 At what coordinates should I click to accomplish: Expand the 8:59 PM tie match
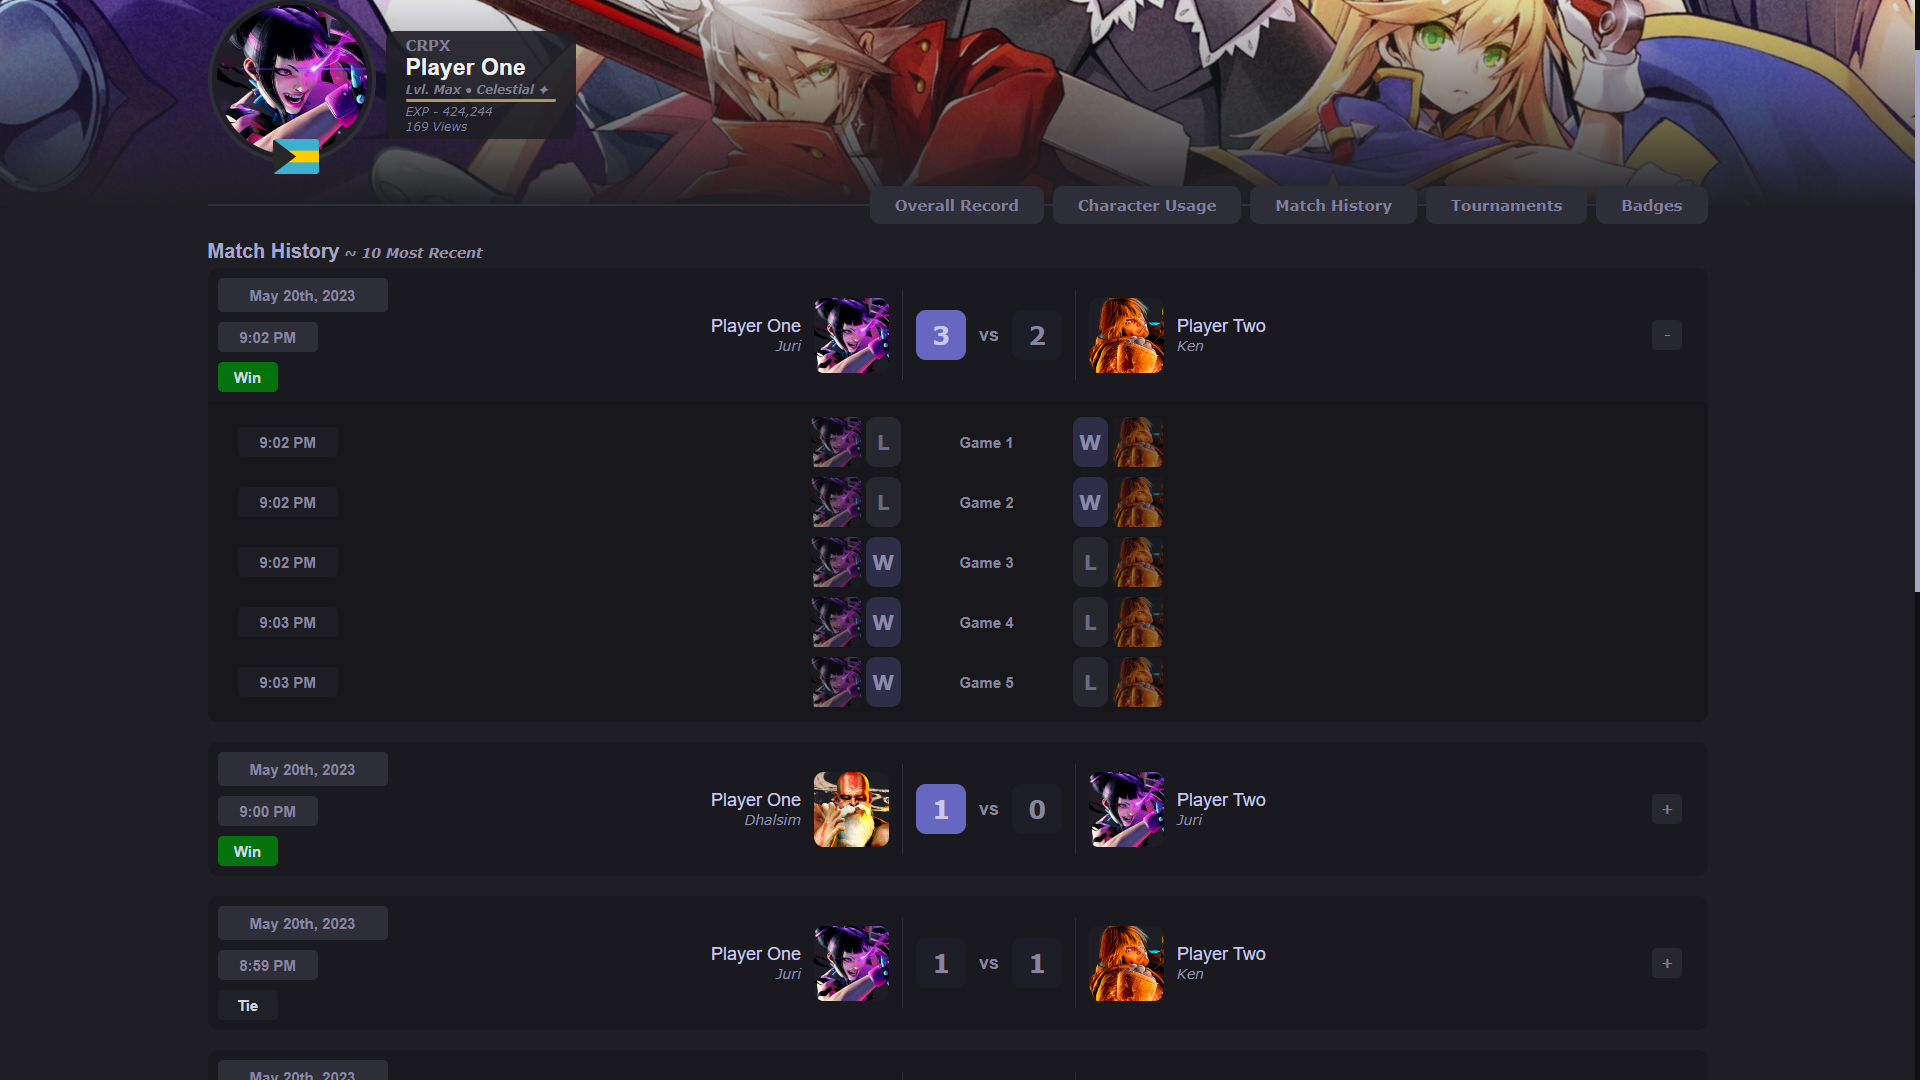1666,963
